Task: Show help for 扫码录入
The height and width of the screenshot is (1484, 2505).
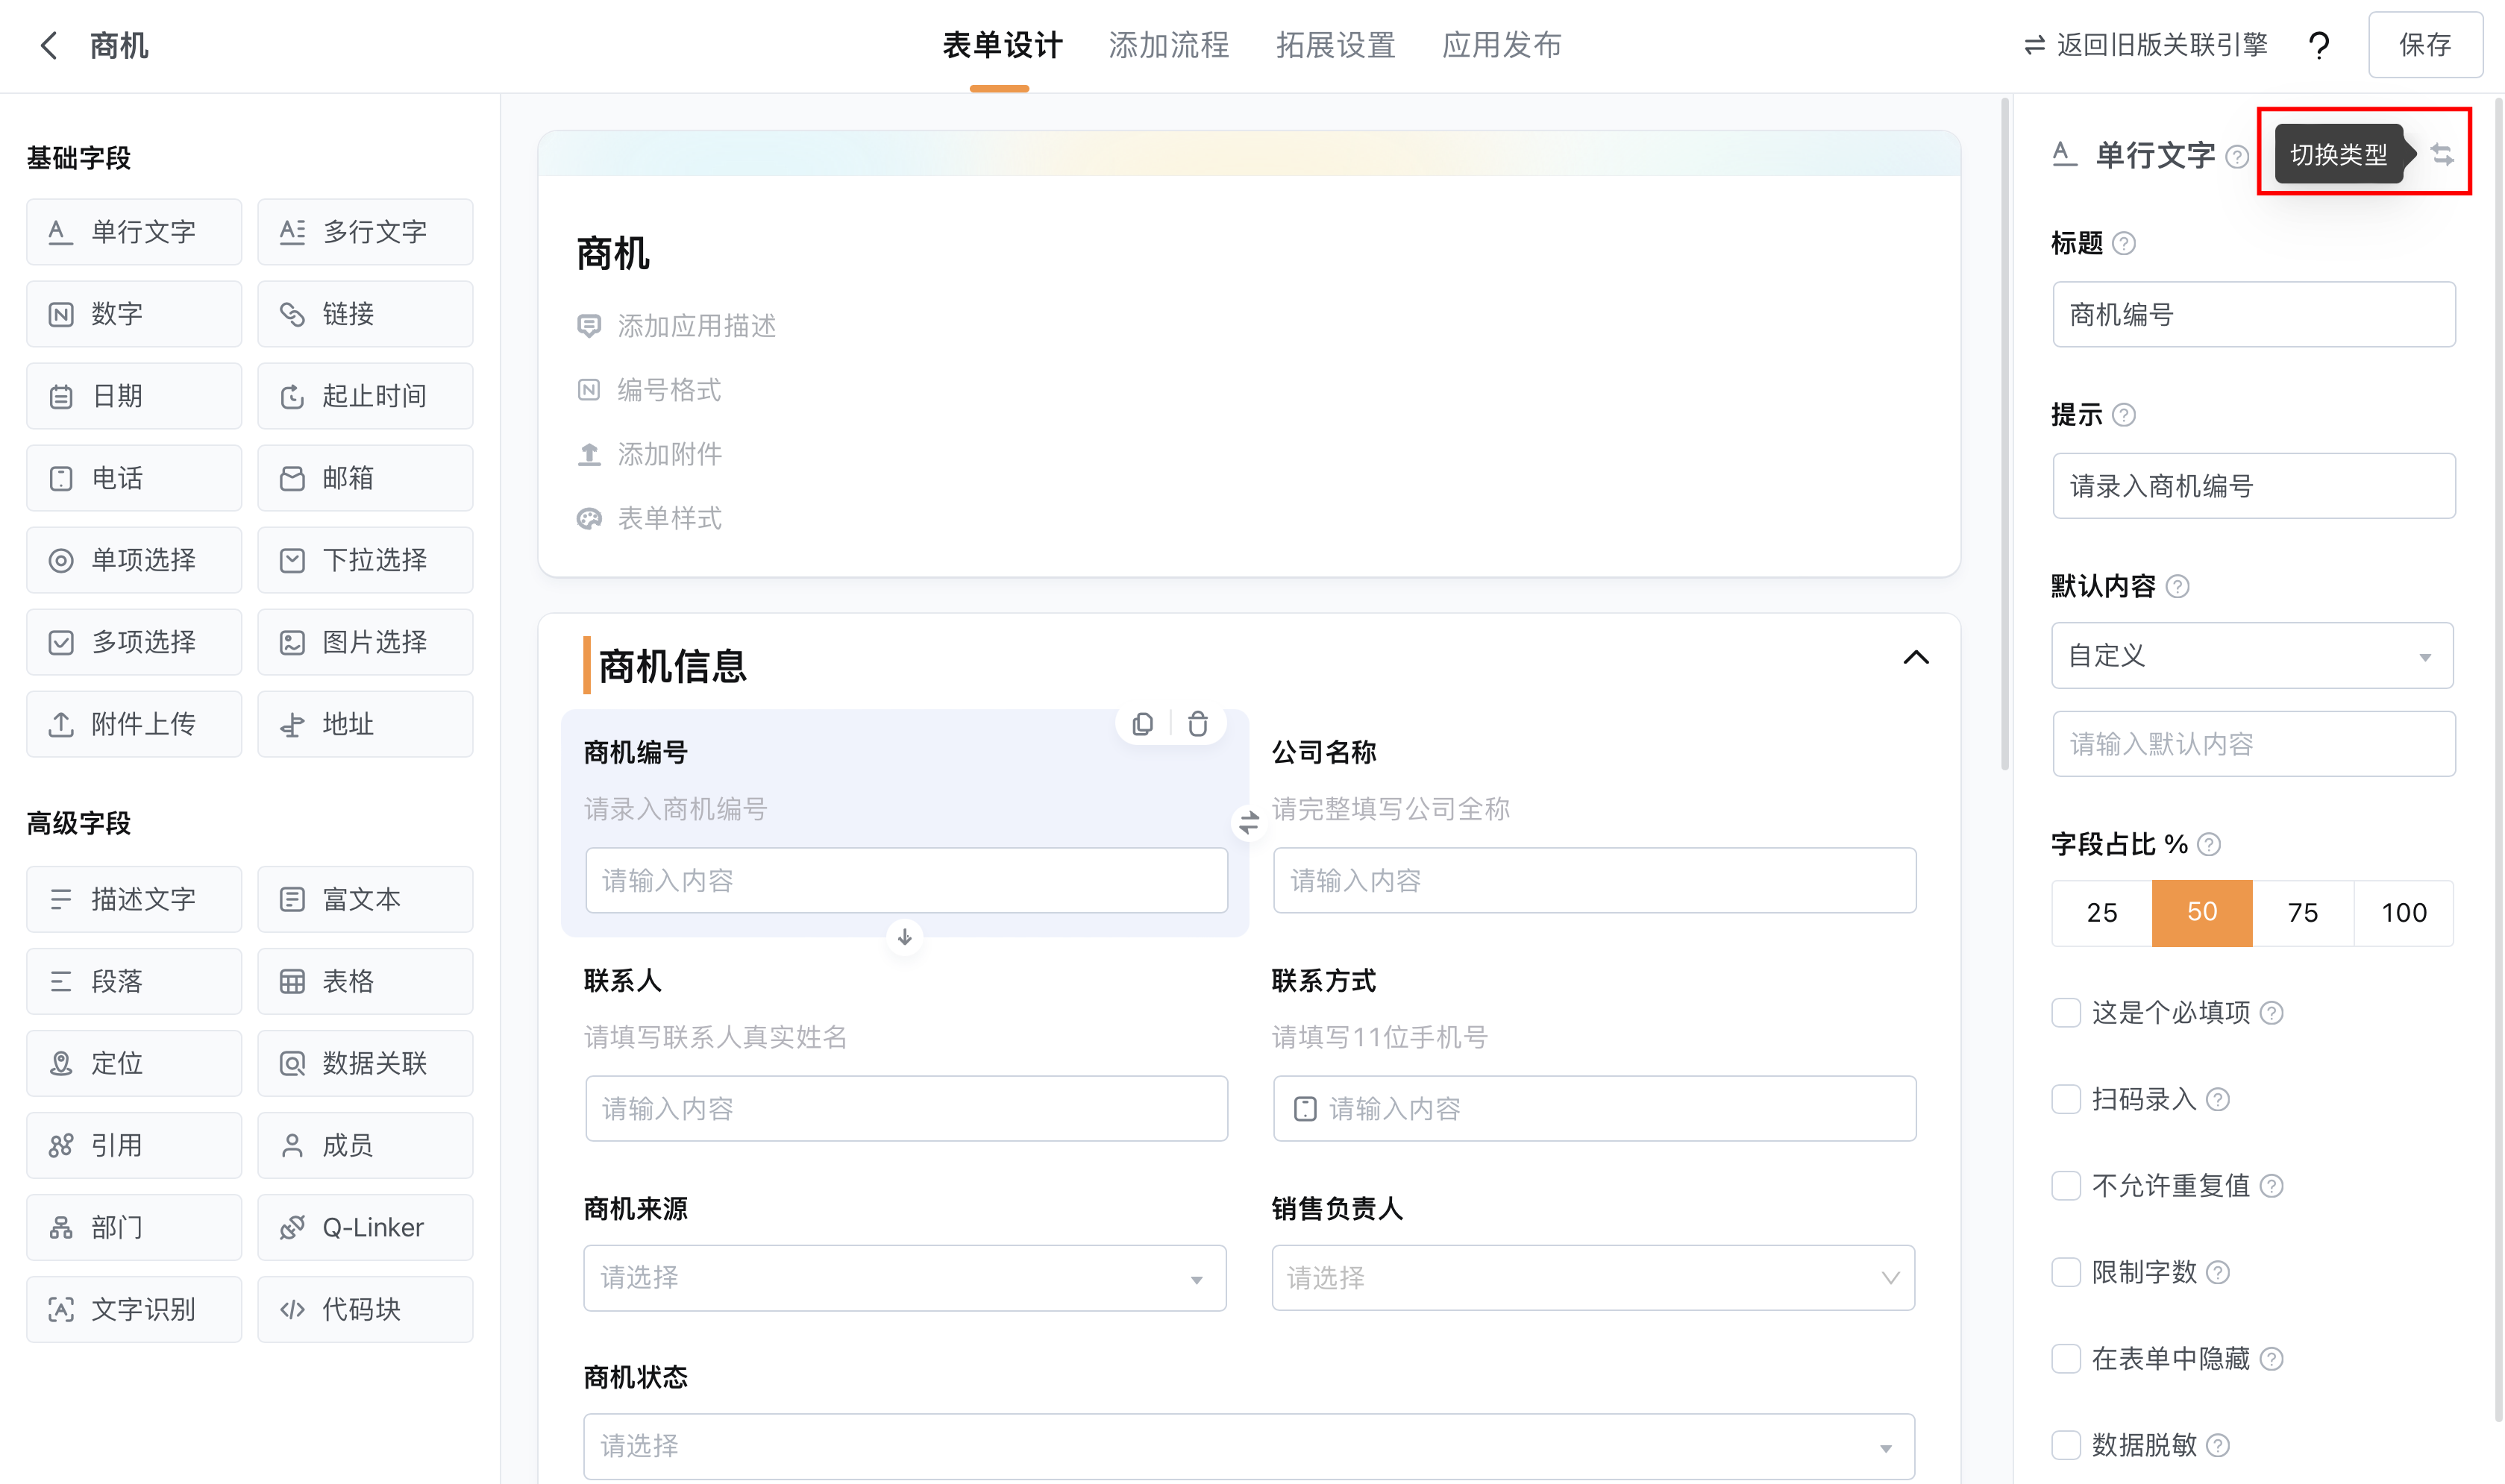Action: tap(2217, 1100)
